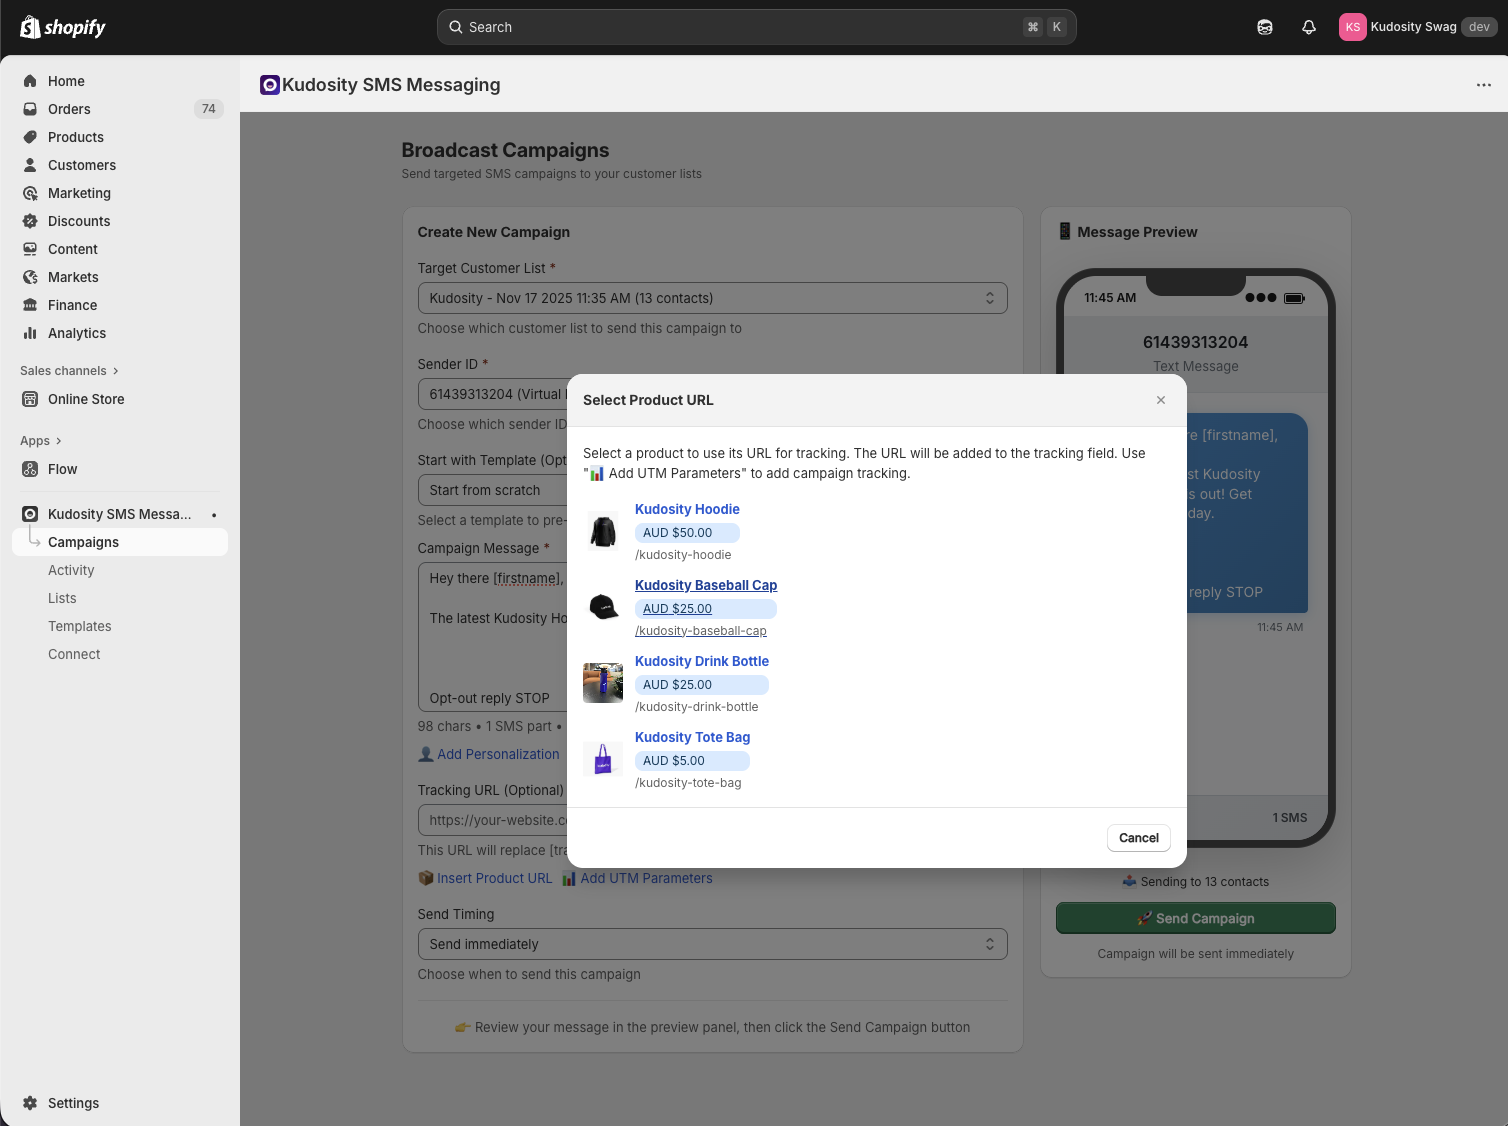Click Cancel in the product URL dialog
Screen dimensions: 1508x1126
pyautogui.click(x=1139, y=838)
